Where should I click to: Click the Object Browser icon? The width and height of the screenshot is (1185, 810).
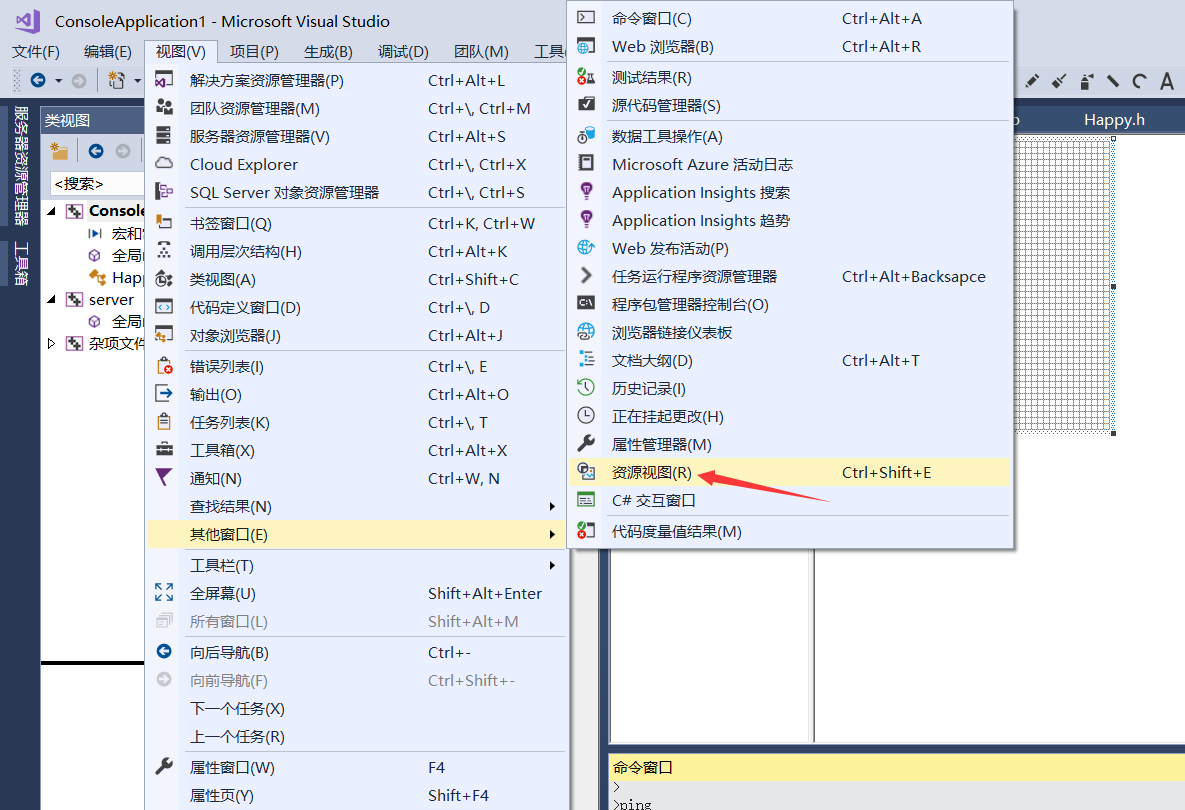pos(164,334)
